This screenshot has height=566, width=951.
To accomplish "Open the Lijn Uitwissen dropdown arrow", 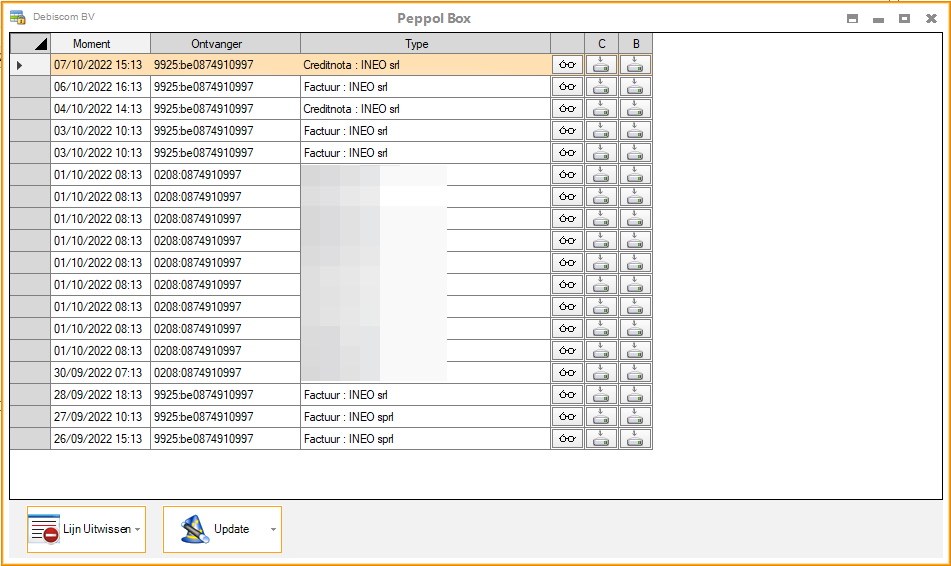I will (x=138, y=530).
